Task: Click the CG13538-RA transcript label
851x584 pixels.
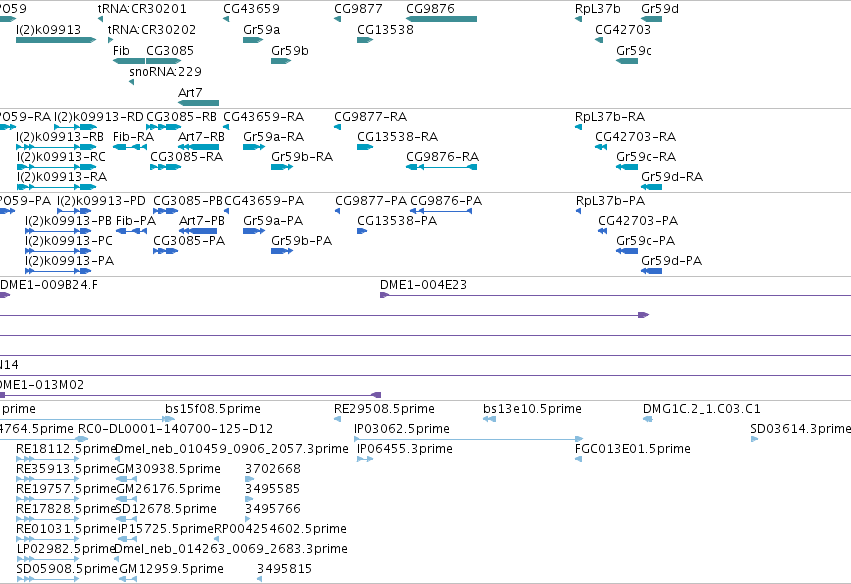Action: [397, 137]
